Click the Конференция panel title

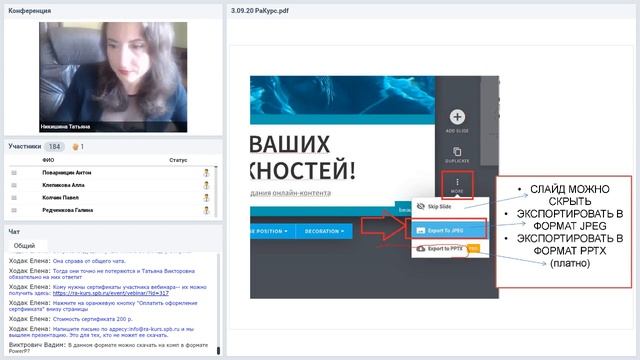pyautogui.click(x=30, y=11)
